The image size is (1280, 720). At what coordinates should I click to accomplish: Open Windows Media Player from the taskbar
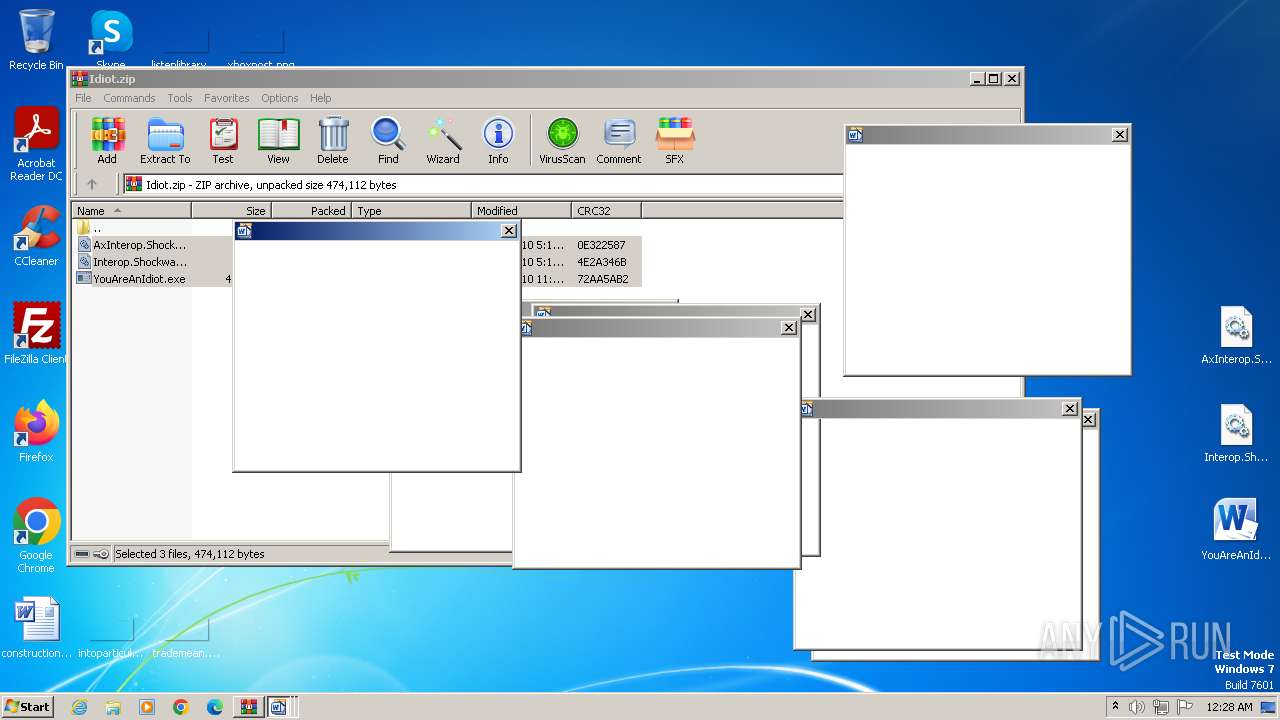(147, 707)
